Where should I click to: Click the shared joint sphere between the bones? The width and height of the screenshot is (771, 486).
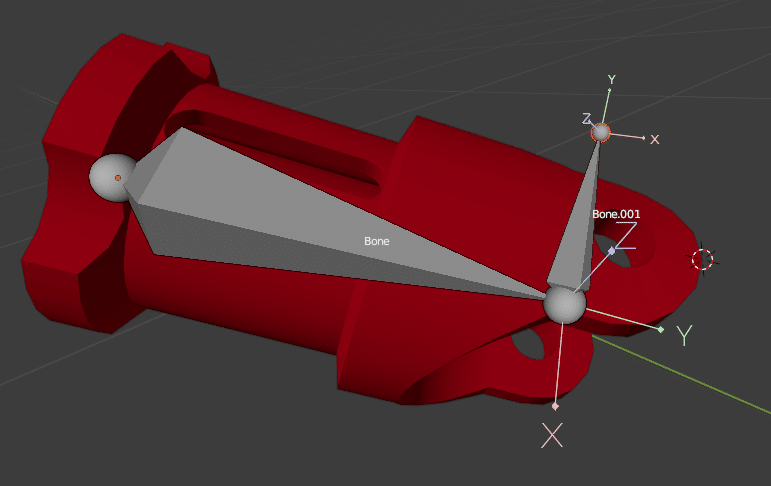pyautogui.click(x=564, y=305)
